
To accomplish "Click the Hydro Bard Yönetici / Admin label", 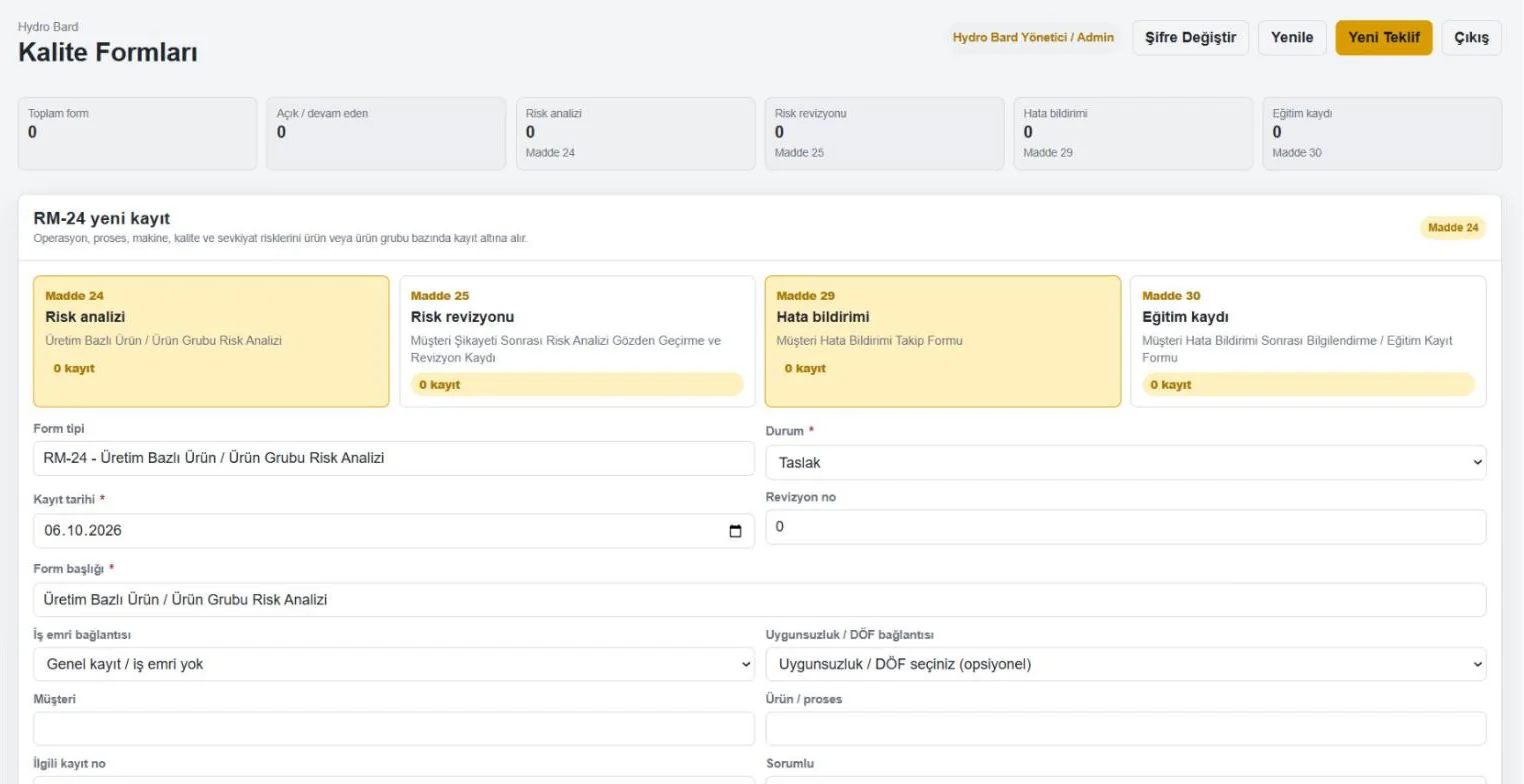I will (x=1033, y=38).
